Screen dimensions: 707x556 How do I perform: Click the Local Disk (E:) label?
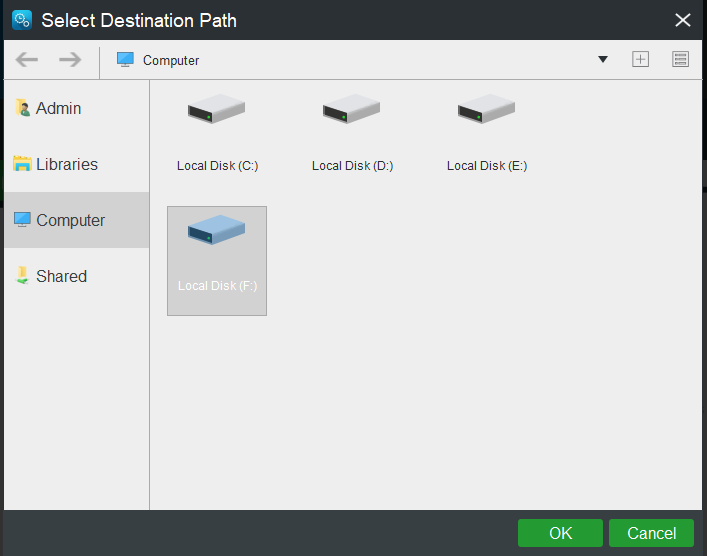pyautogui.click(x=487, y=166)
